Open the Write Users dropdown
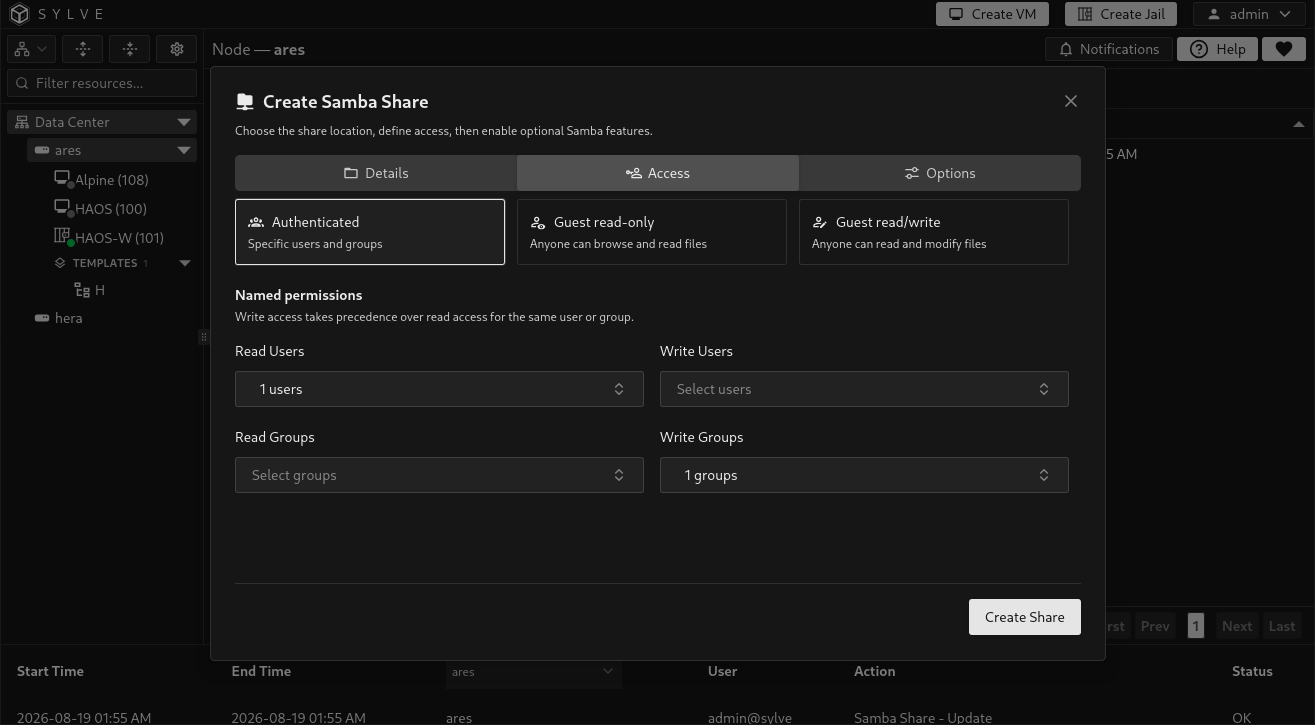Image resolution: width=1315 pixels, height=725 pixels. coord(864,389)
